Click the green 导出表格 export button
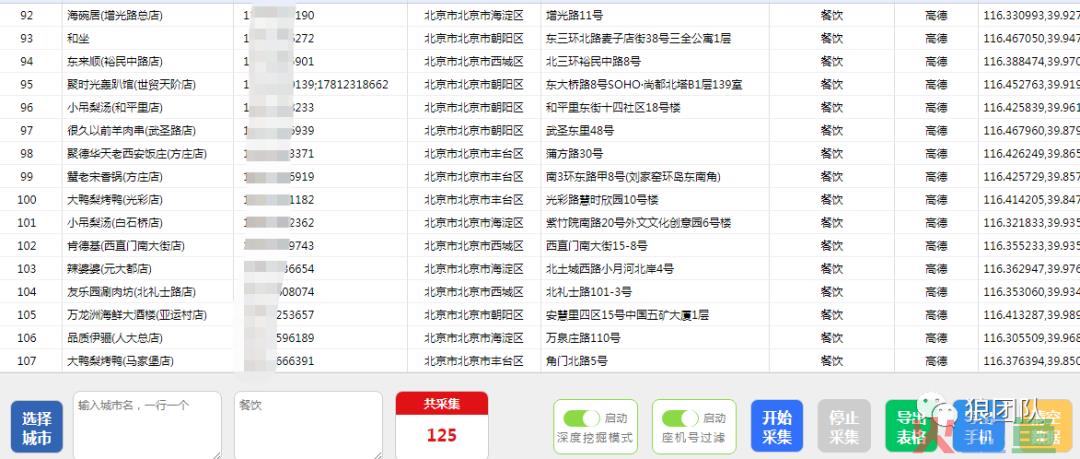 pos(911,427)
